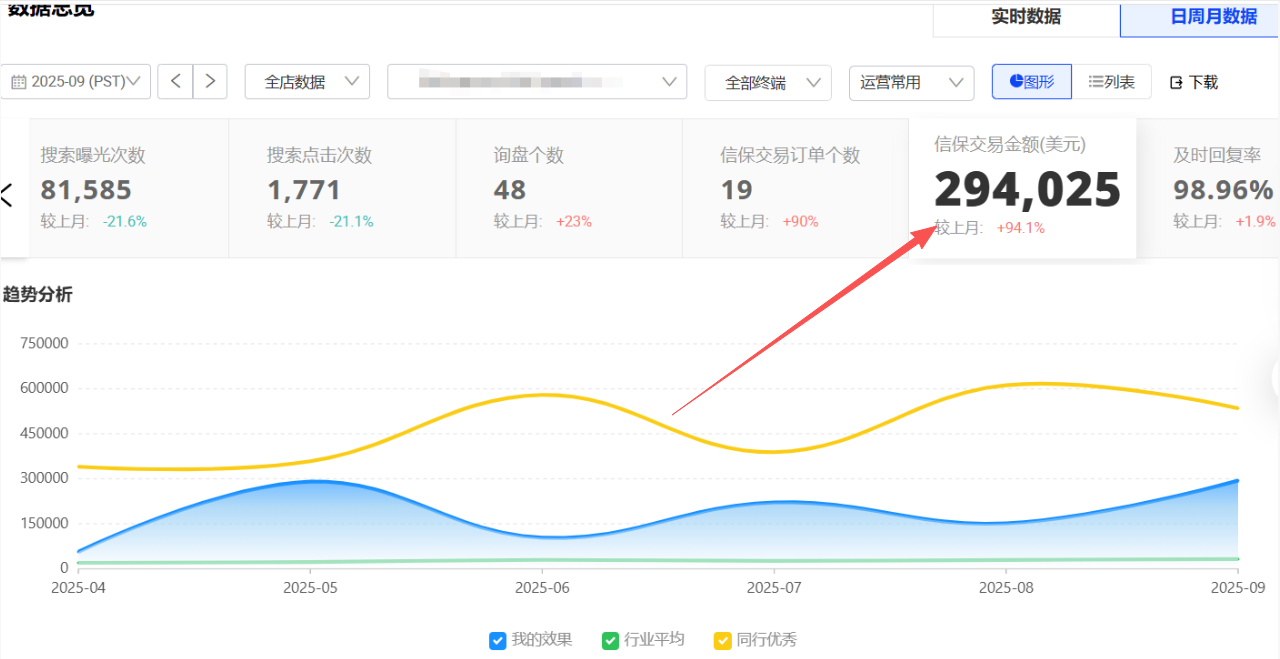Click the +23% change value

(x=573, y=221)
